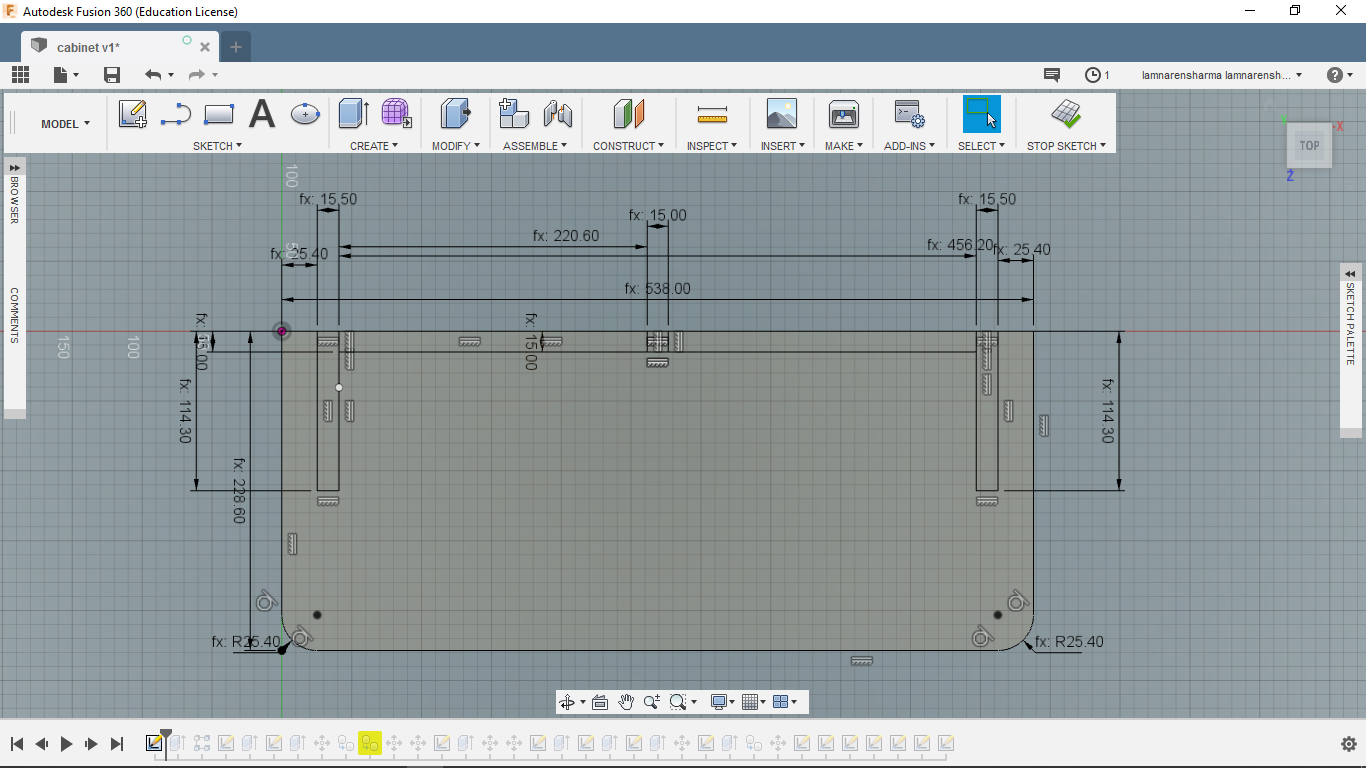The width and height of the screenshot is (1366, 768).
Task: Open the MODEL workspace dropdown
Action: [x=65, y=124]
